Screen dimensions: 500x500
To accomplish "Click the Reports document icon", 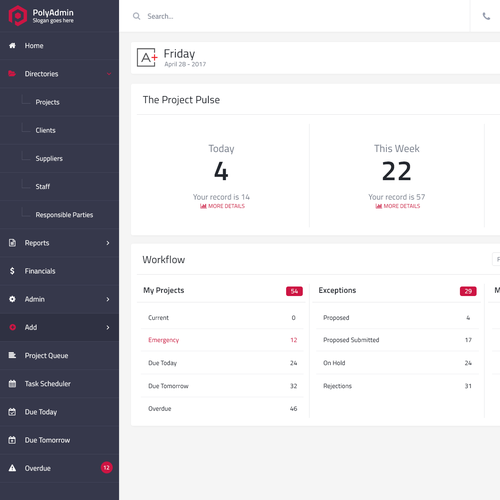I will coord(12,243).
